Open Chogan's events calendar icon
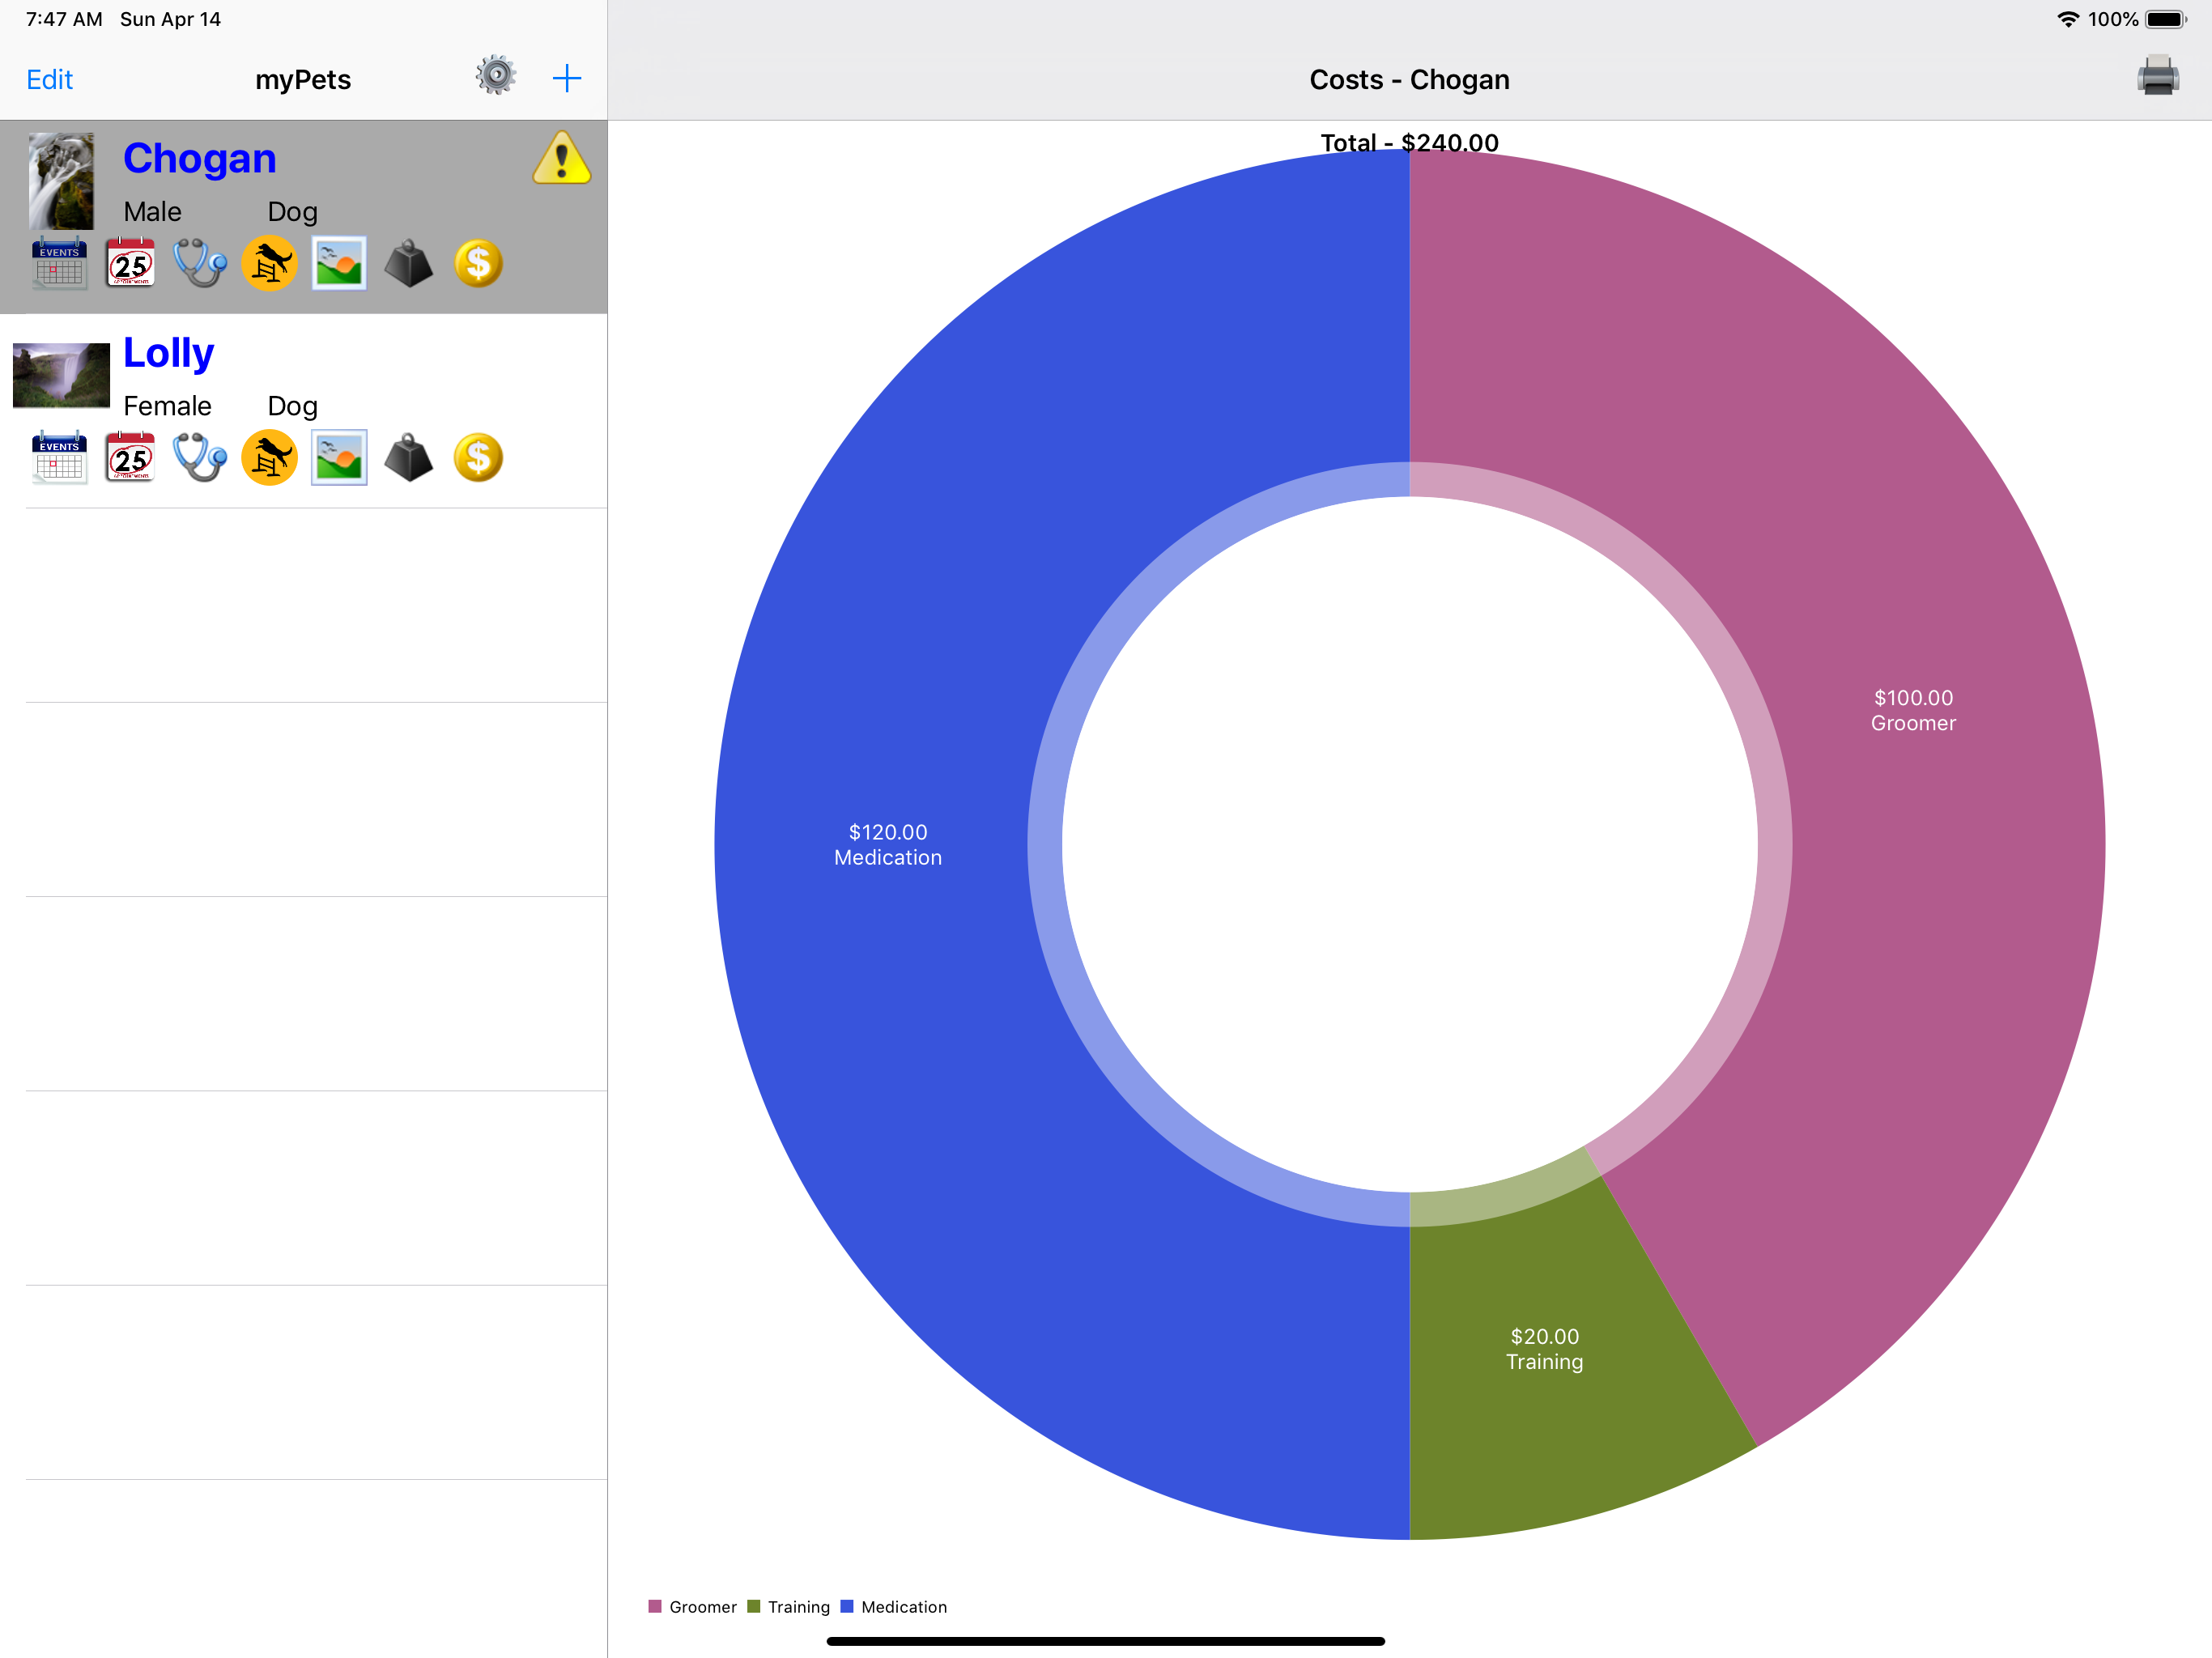 click(x=59, y=264)
